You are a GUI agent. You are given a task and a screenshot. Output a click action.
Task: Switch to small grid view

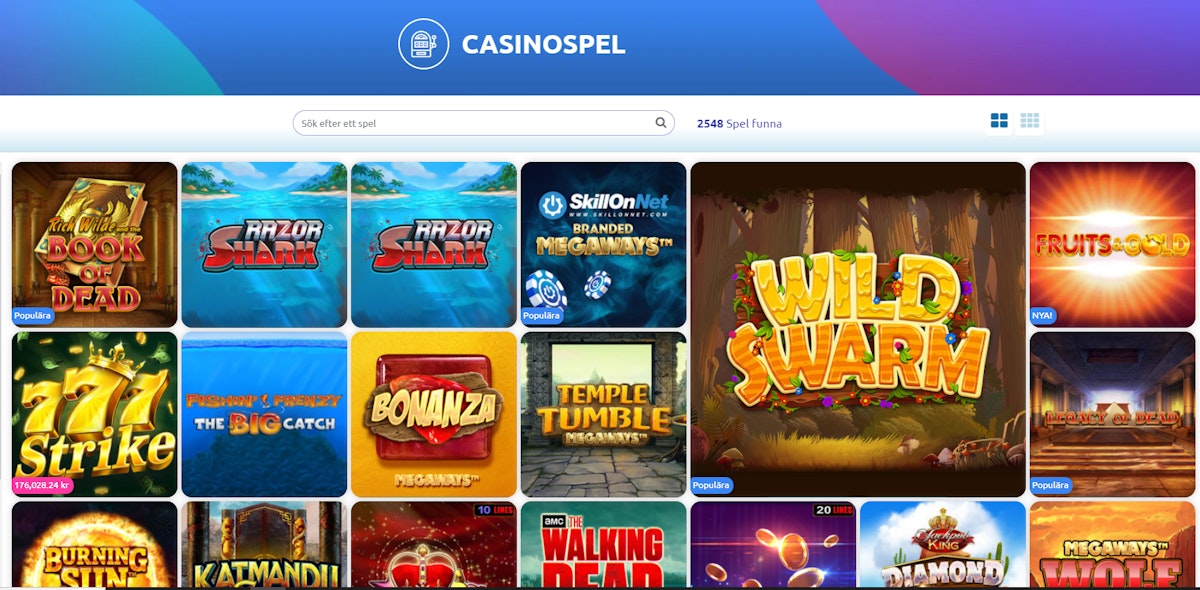coord(1030,121)
